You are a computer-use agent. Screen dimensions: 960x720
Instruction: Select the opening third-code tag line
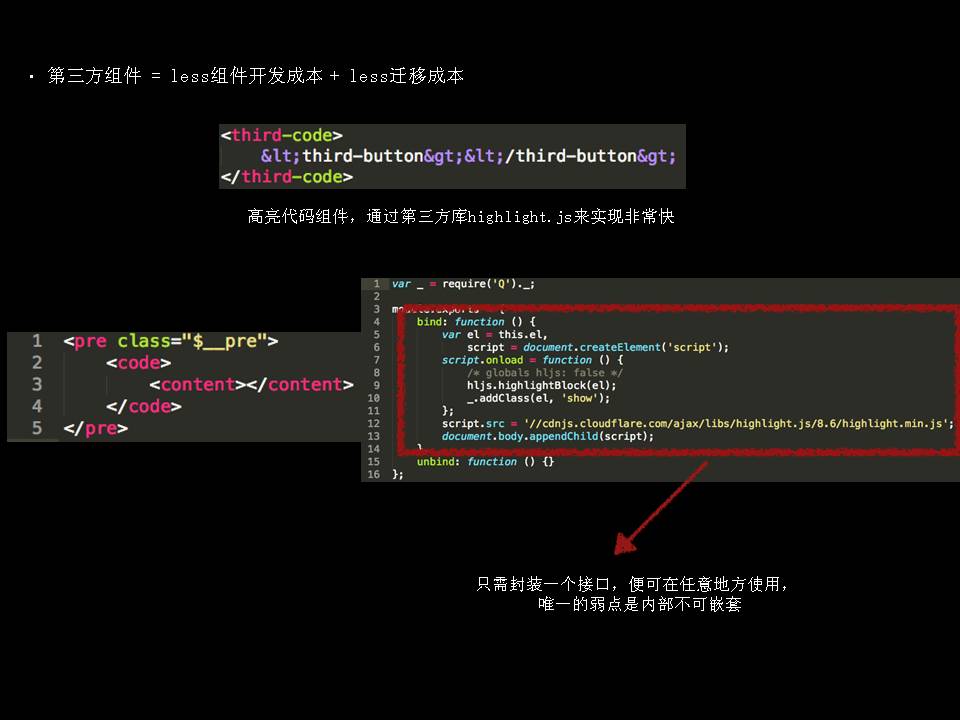click(x=282, y=135)
